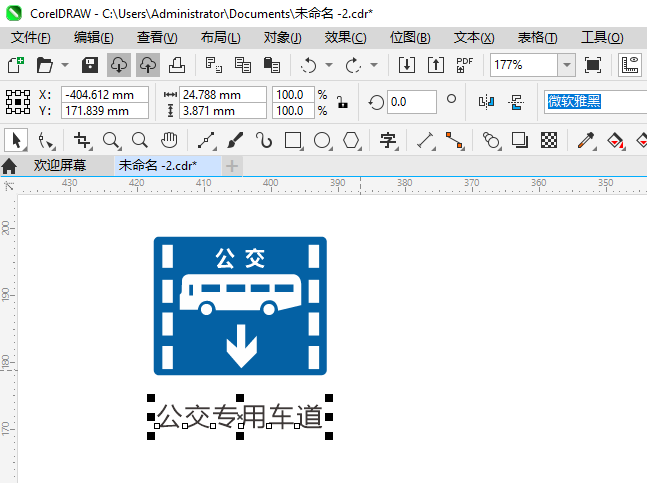
Task: Open the 文本(X) menu
Action: coord(474,38)
